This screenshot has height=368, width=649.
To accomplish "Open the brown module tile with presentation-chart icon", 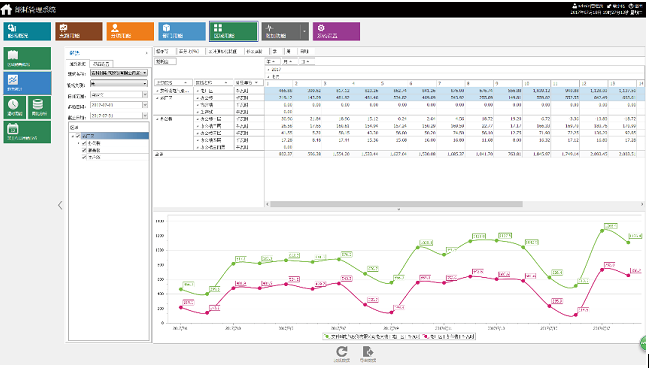I will pyautogui.click(x=79, y=31).
